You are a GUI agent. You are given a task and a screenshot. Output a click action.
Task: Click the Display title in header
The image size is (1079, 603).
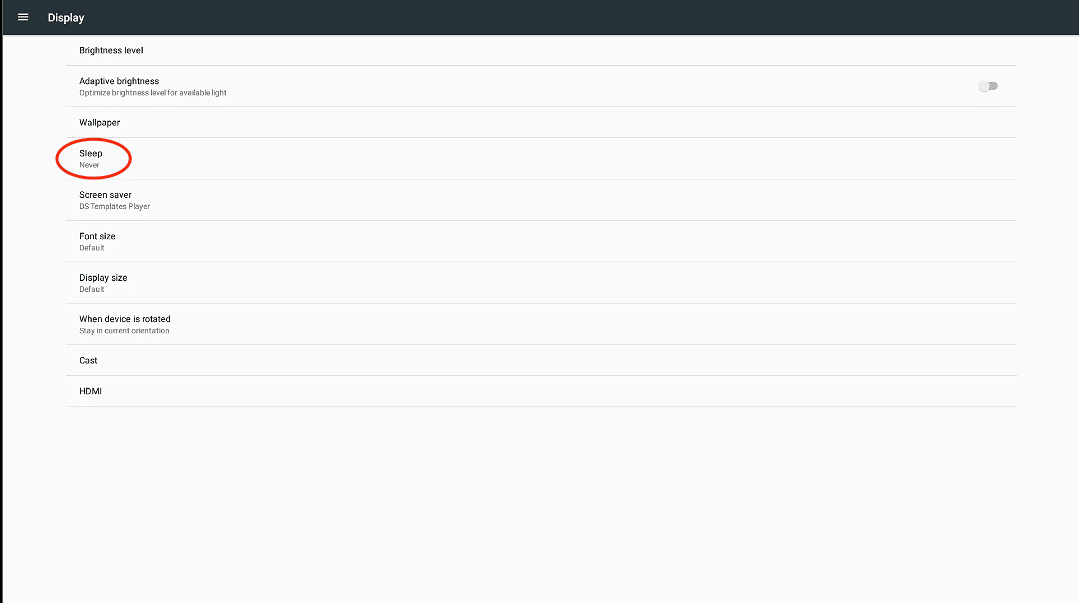(66, 18)
